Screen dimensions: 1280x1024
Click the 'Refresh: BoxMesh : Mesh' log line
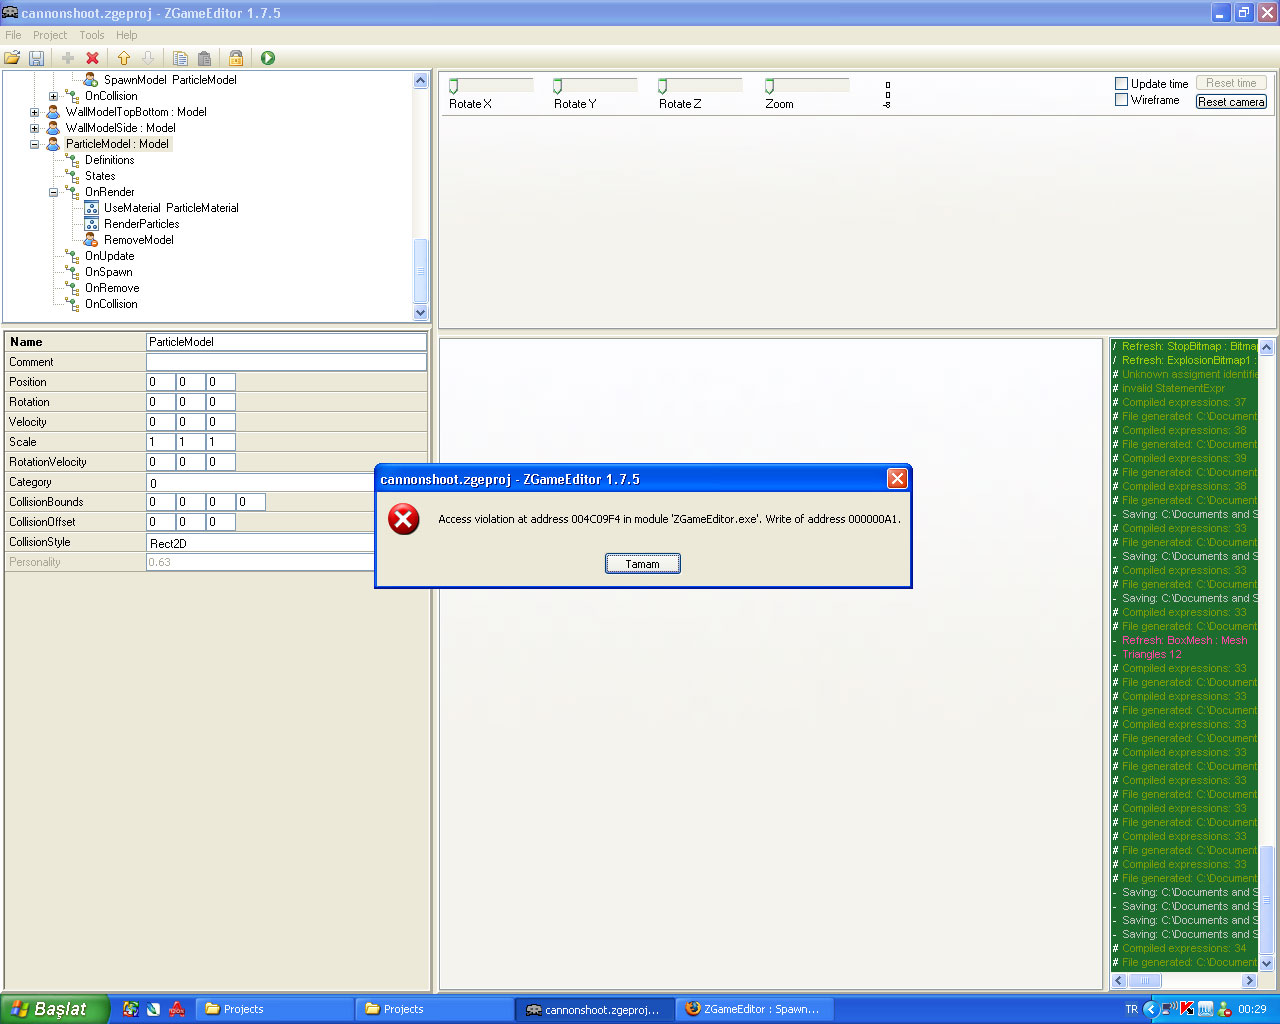[1184, 640]
